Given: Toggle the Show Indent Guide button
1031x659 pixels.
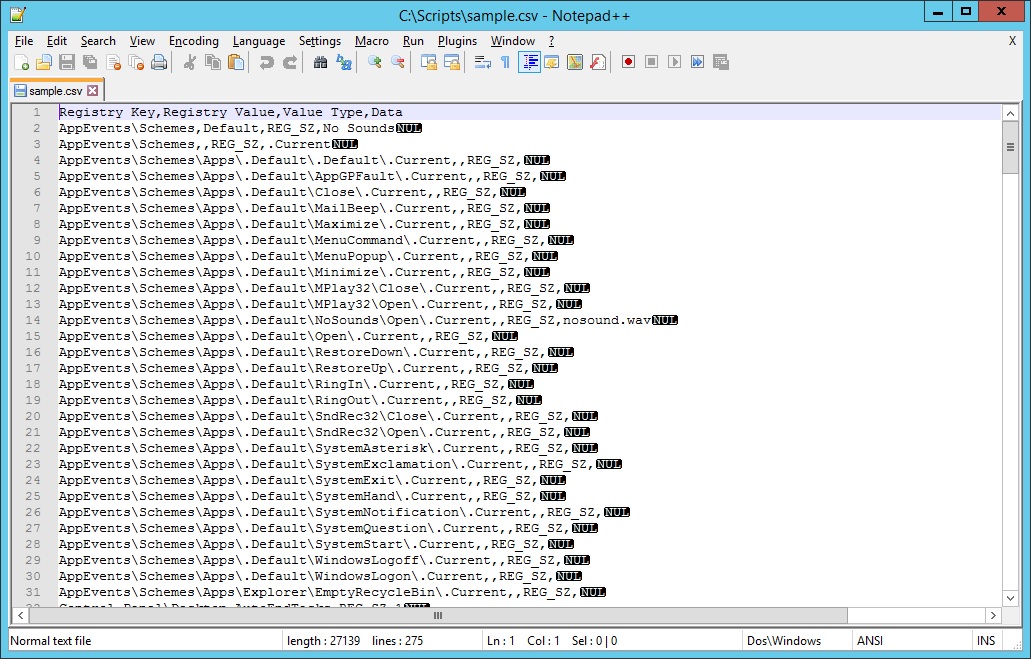Looking at the screenshot, I should [x=529, y=62].
